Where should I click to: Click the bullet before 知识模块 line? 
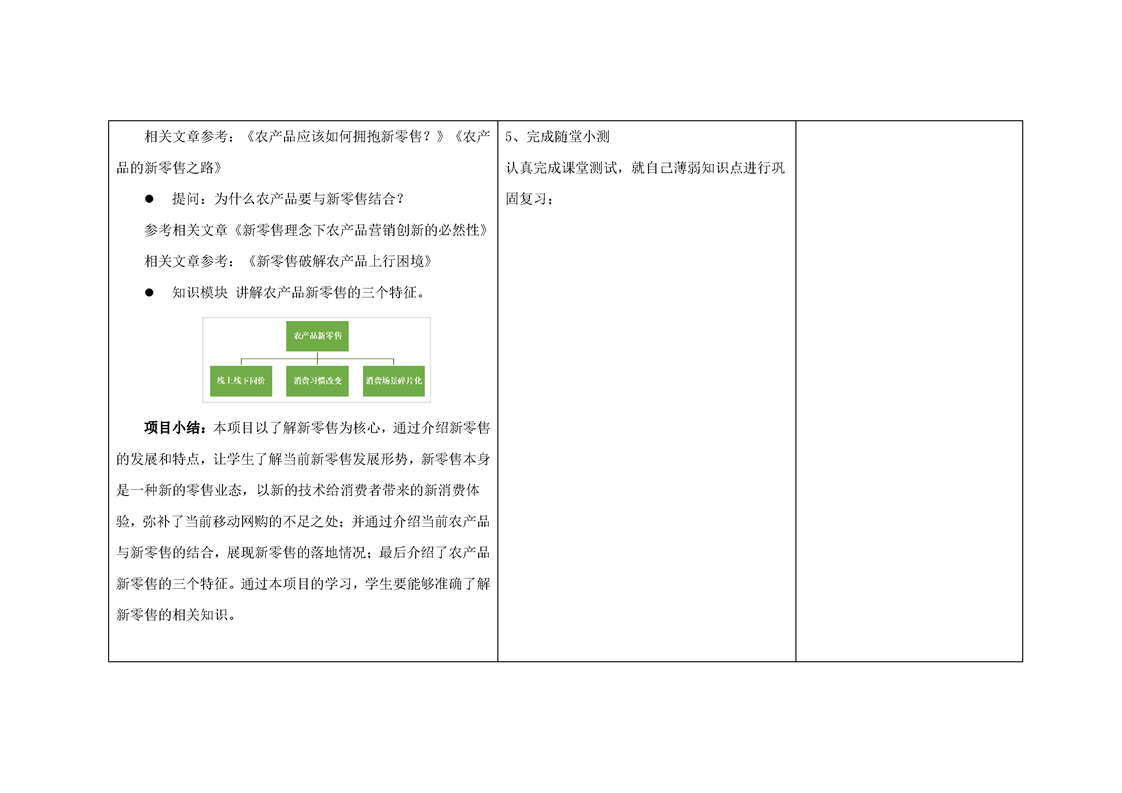tap(150, 293)
